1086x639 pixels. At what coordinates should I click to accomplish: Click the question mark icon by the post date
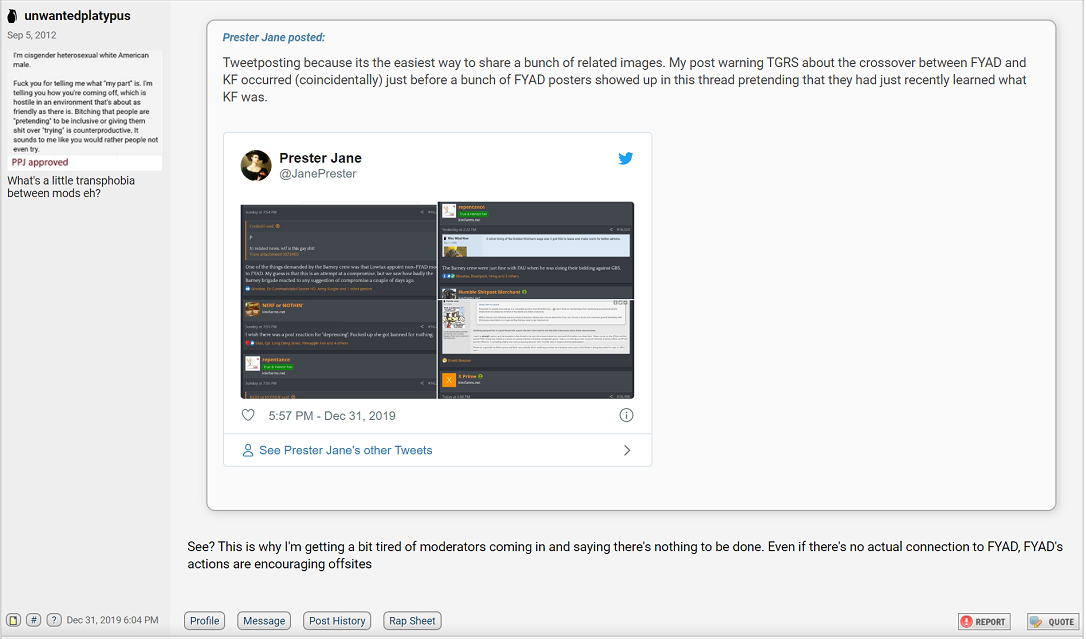click(54, 620)
